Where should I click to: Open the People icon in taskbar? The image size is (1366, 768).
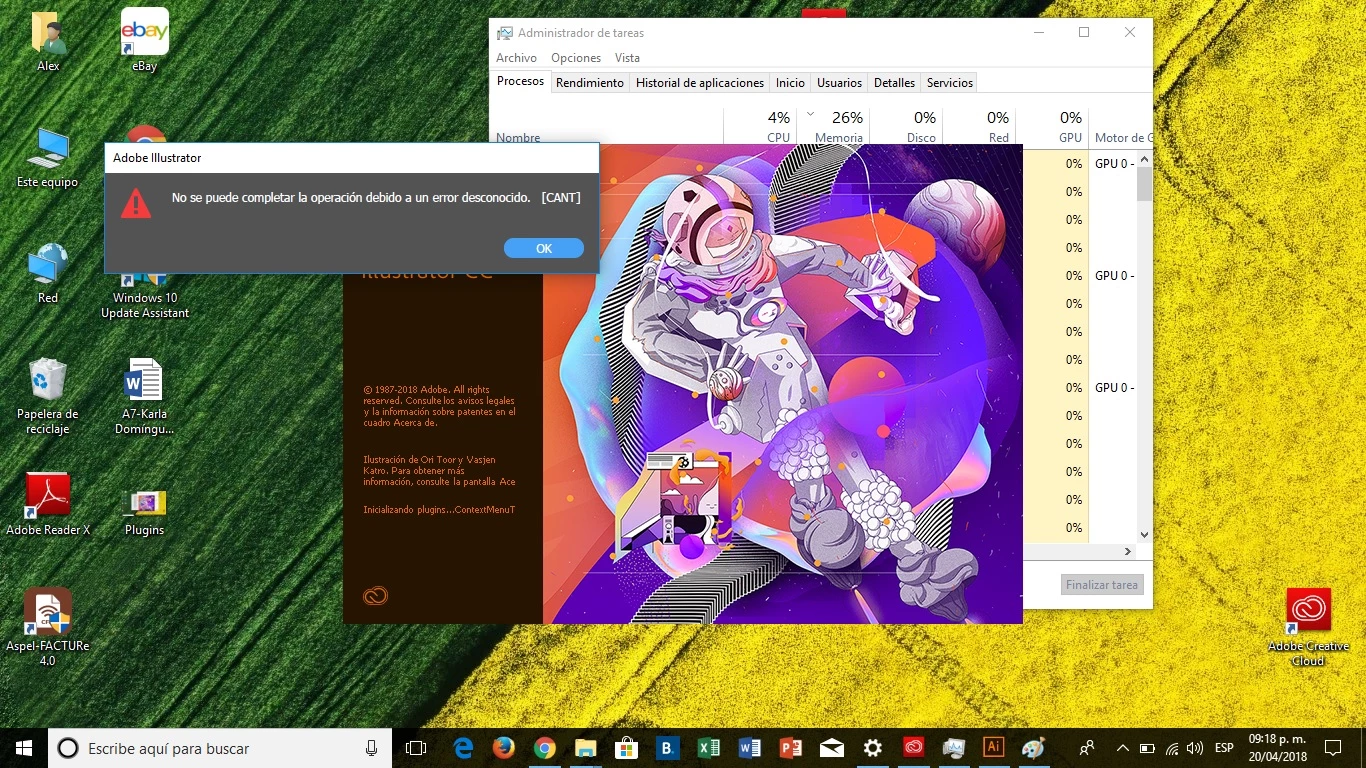[x=1087, y=748]
